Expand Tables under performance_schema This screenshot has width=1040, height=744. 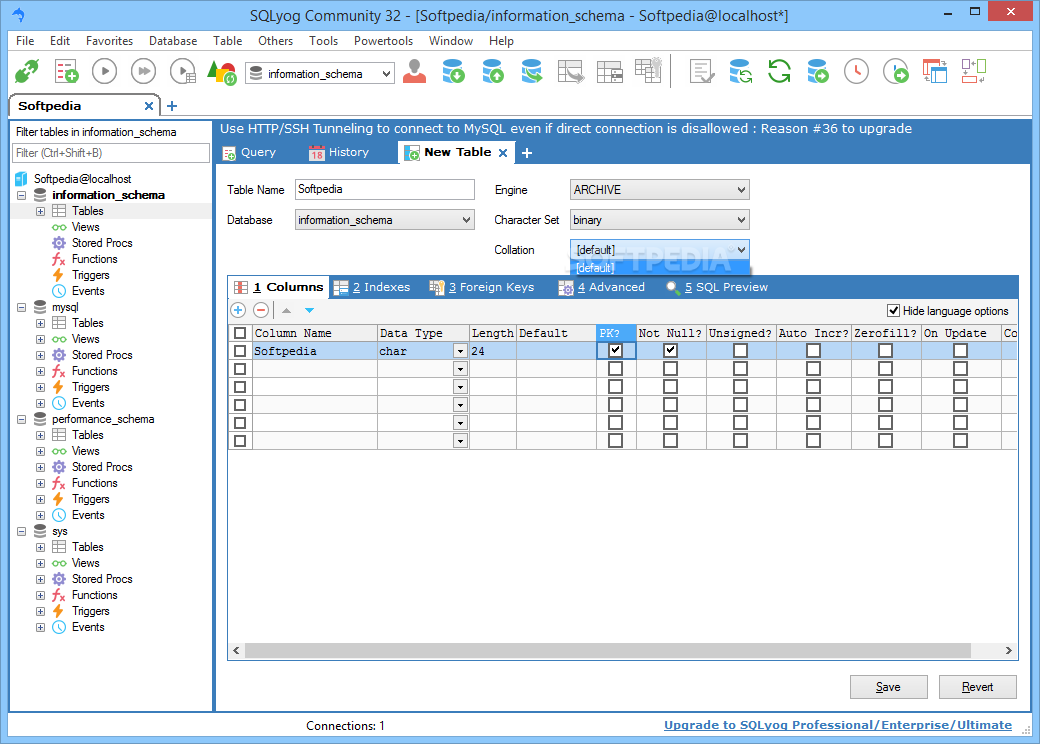[40, 436]
